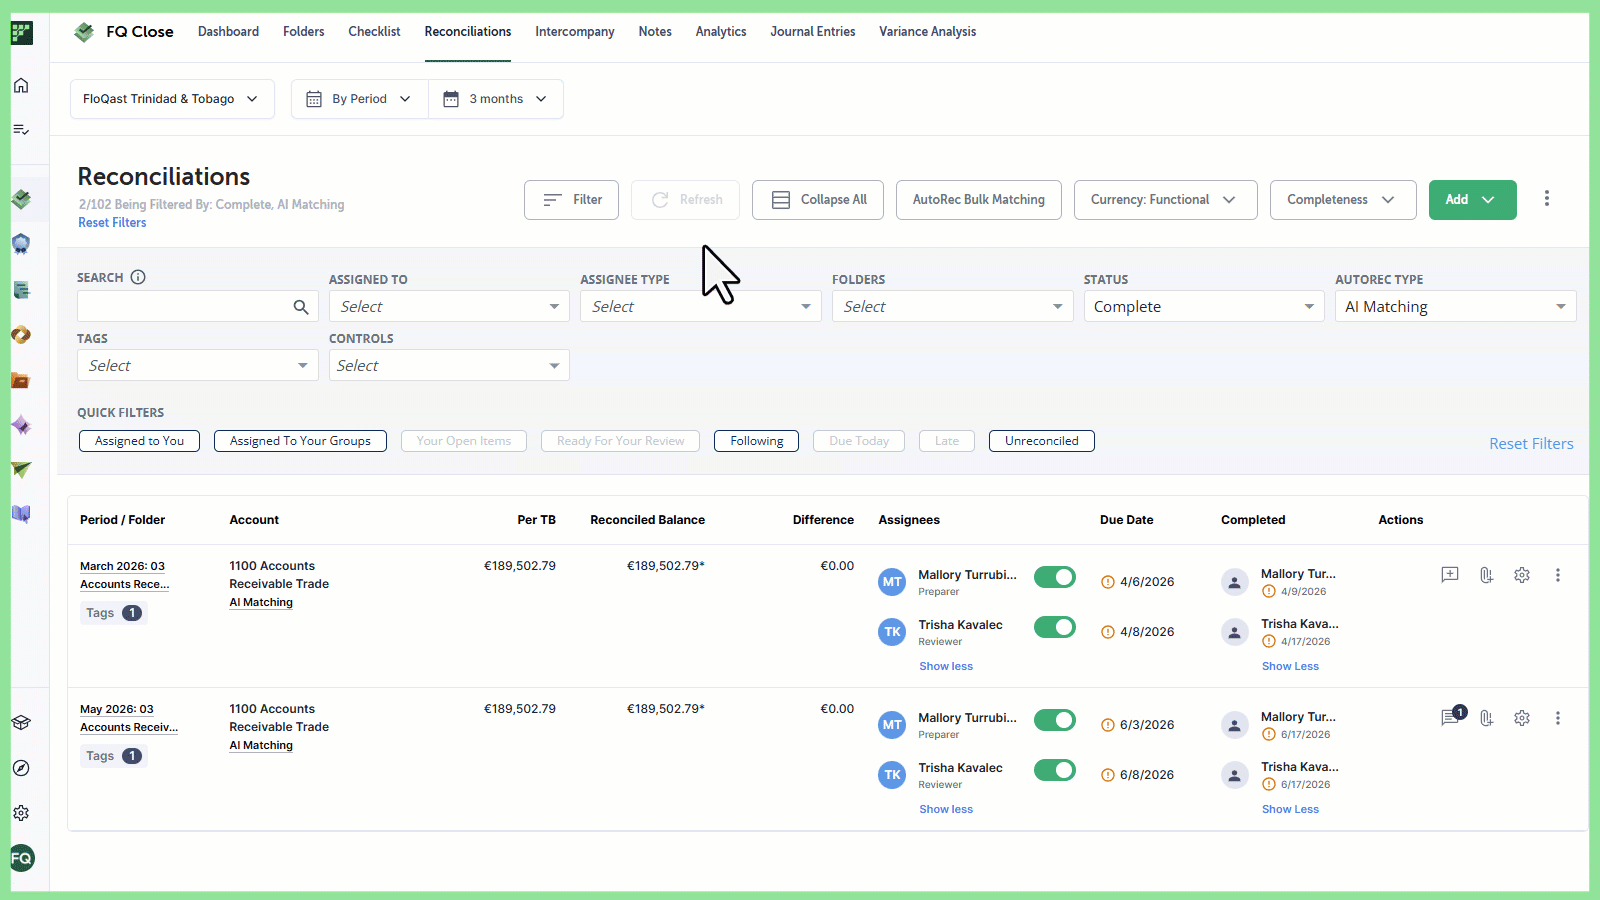Open the home icon in left sidebar
1600x900 pixels.
(21, 86)
